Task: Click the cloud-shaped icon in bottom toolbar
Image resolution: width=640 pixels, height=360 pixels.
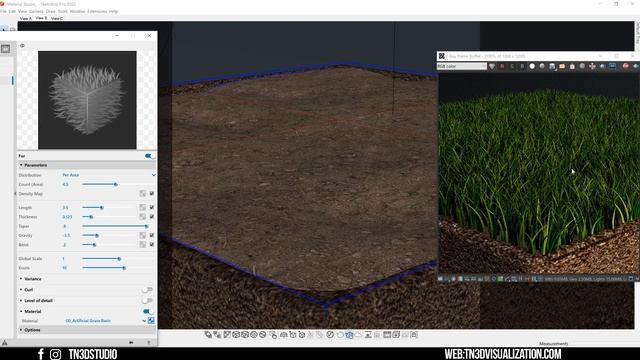Action: click(x=358, y=335)
